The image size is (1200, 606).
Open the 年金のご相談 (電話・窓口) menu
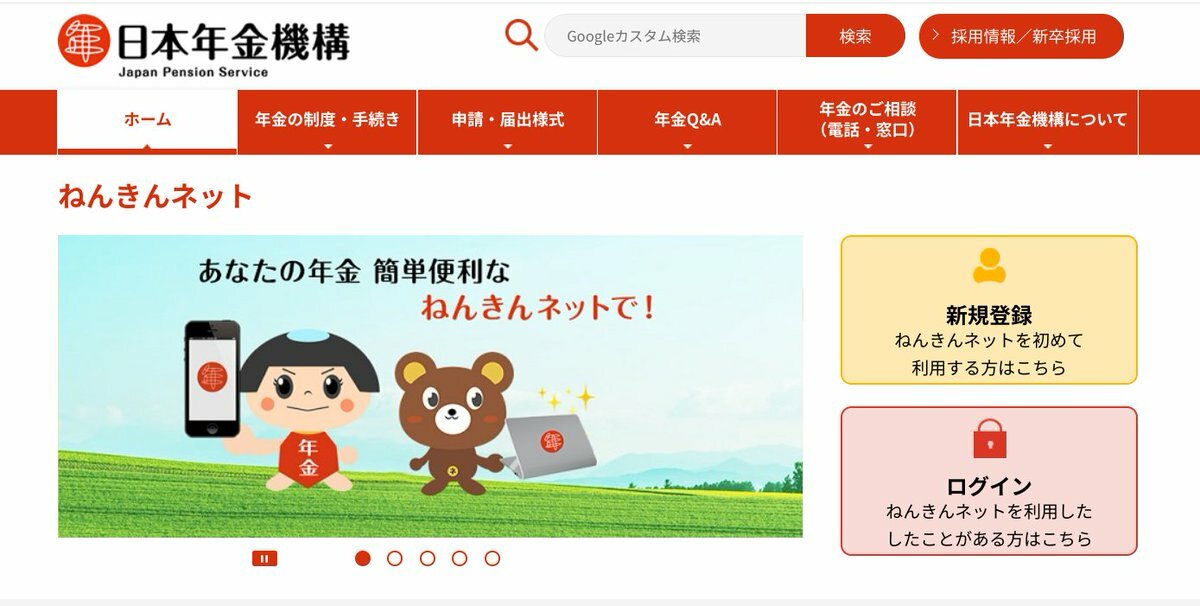tap(867, 122)
